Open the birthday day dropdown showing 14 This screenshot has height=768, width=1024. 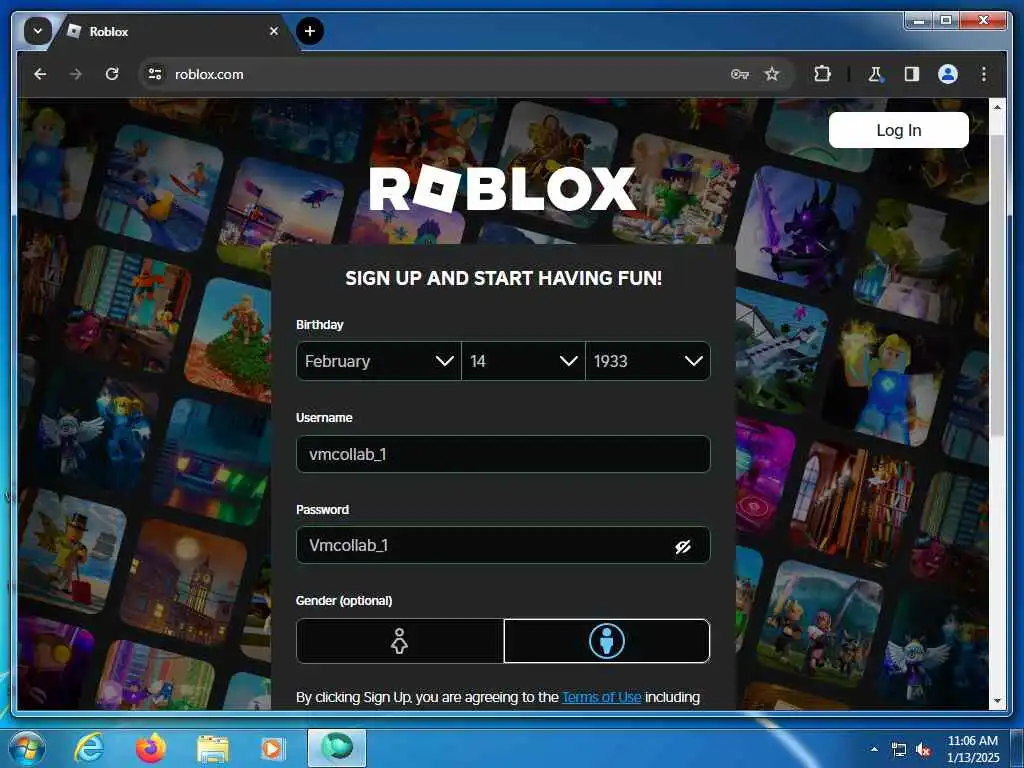(x=523, y=361)
